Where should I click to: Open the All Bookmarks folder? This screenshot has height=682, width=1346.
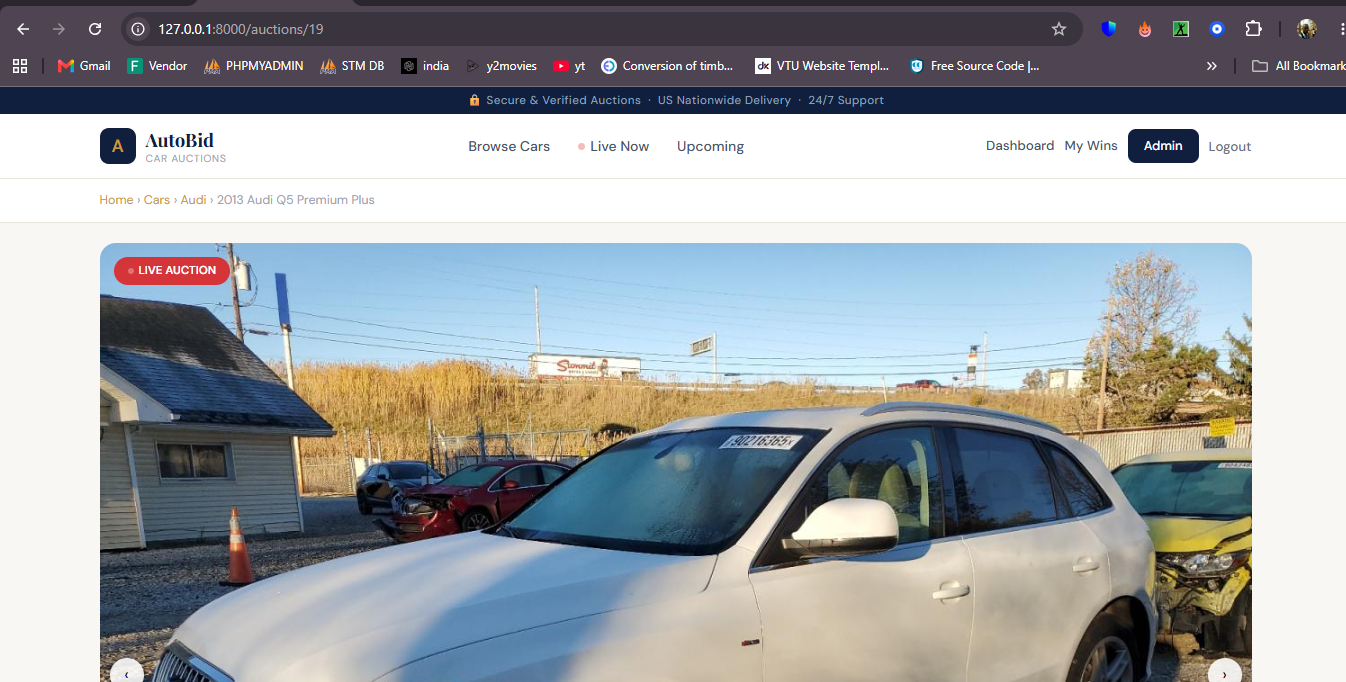pyautogui.click(x=1299, y=66)
